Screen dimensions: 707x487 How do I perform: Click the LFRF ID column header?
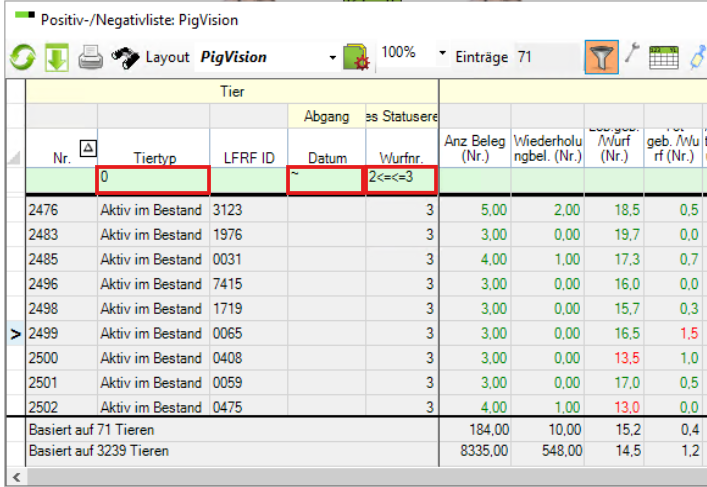tap(248, 148)
